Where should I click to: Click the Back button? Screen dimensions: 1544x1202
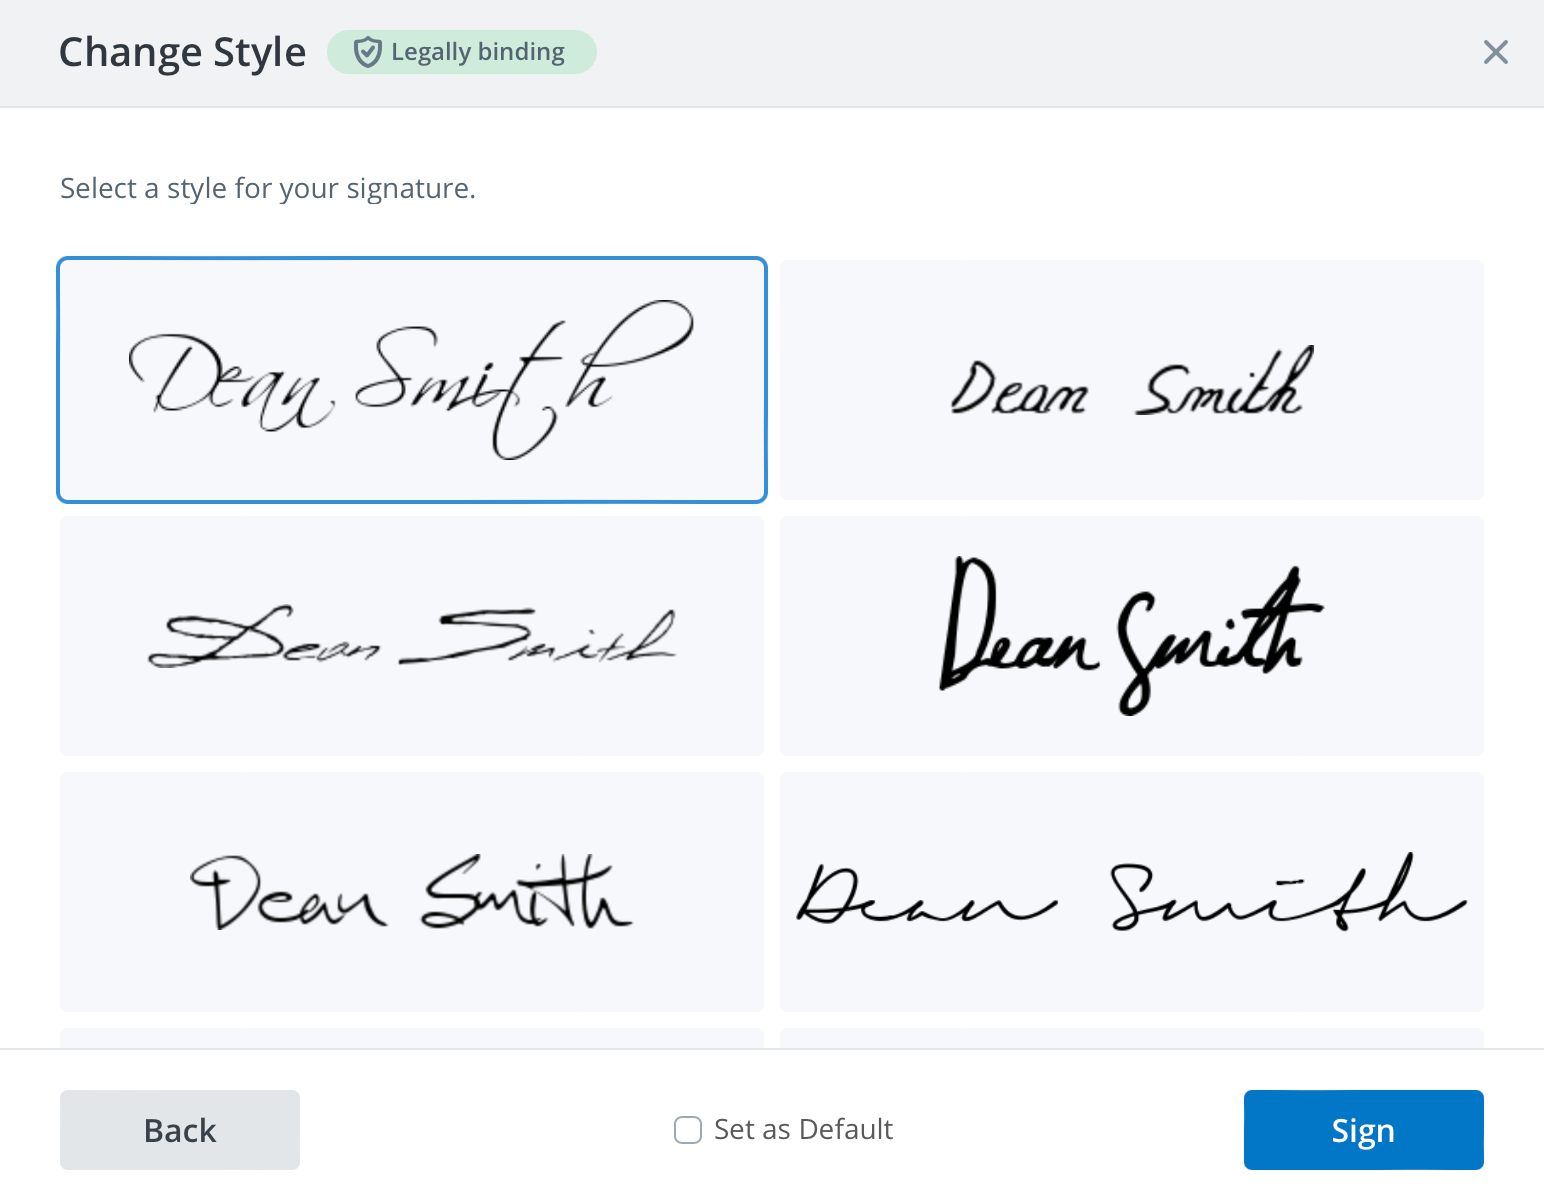179,1130
